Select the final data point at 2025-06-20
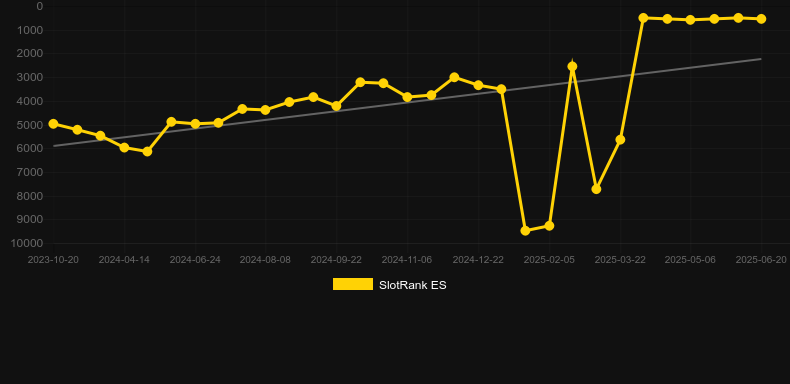790x384 pixels. click(x=761, y=19)
